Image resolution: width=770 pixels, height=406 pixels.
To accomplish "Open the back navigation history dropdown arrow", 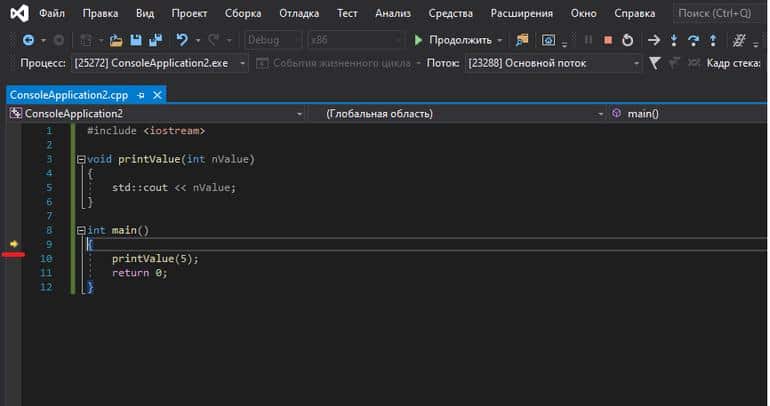I will 43,40.
